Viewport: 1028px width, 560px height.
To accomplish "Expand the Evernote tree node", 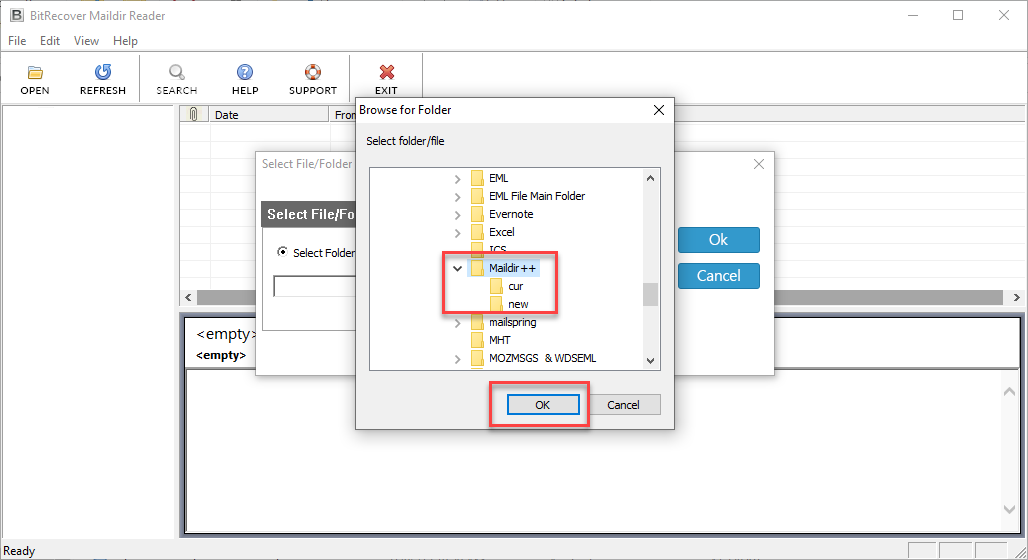I will tap(458, 214).
